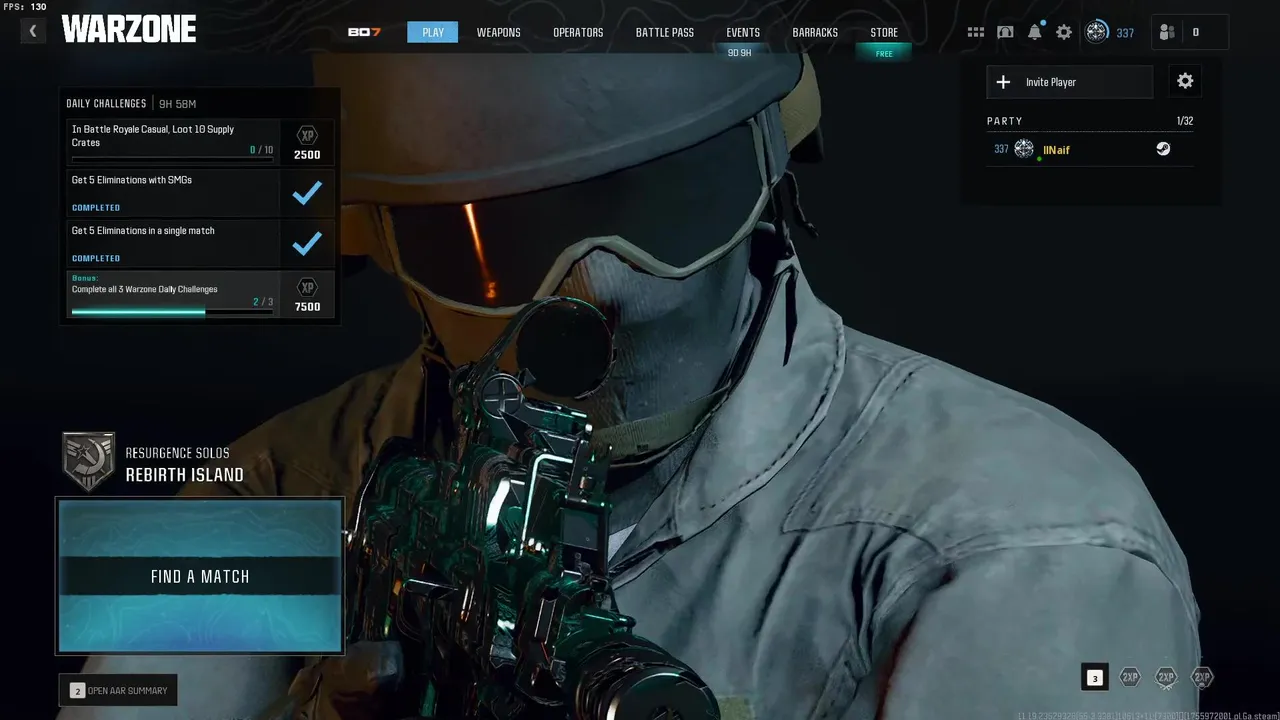
Task: Click the friends online count 0
Action: pyautogui.click(x=1195, y=32)
